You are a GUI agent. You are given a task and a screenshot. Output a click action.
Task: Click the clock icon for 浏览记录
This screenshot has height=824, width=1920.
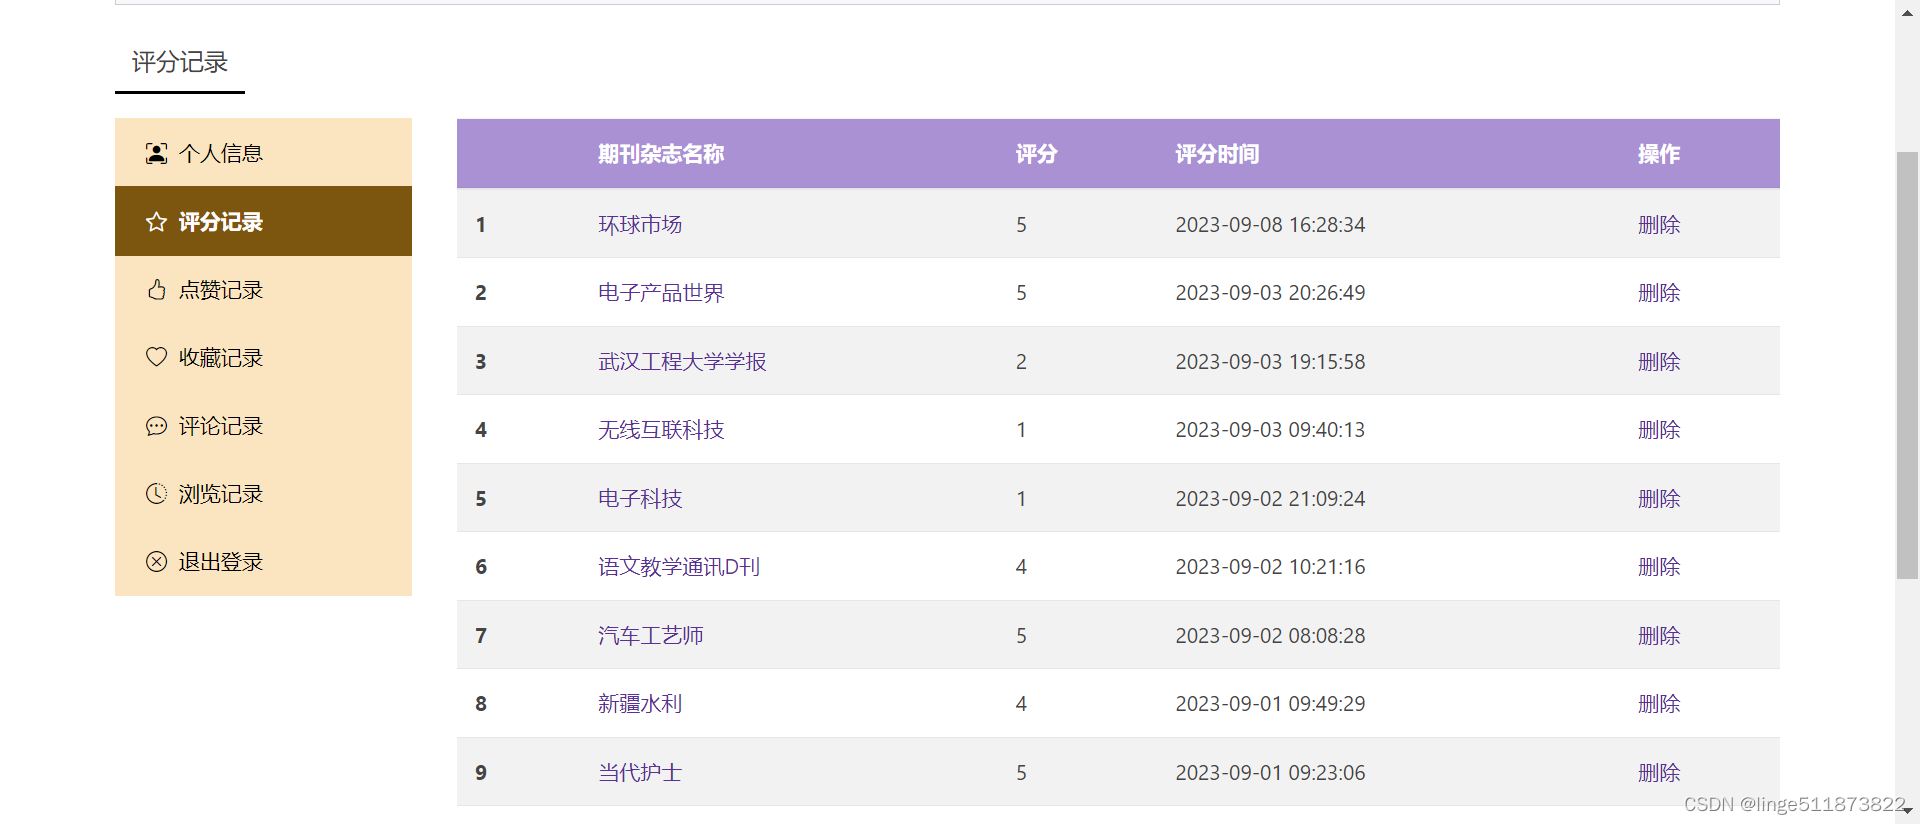point(156,494)
